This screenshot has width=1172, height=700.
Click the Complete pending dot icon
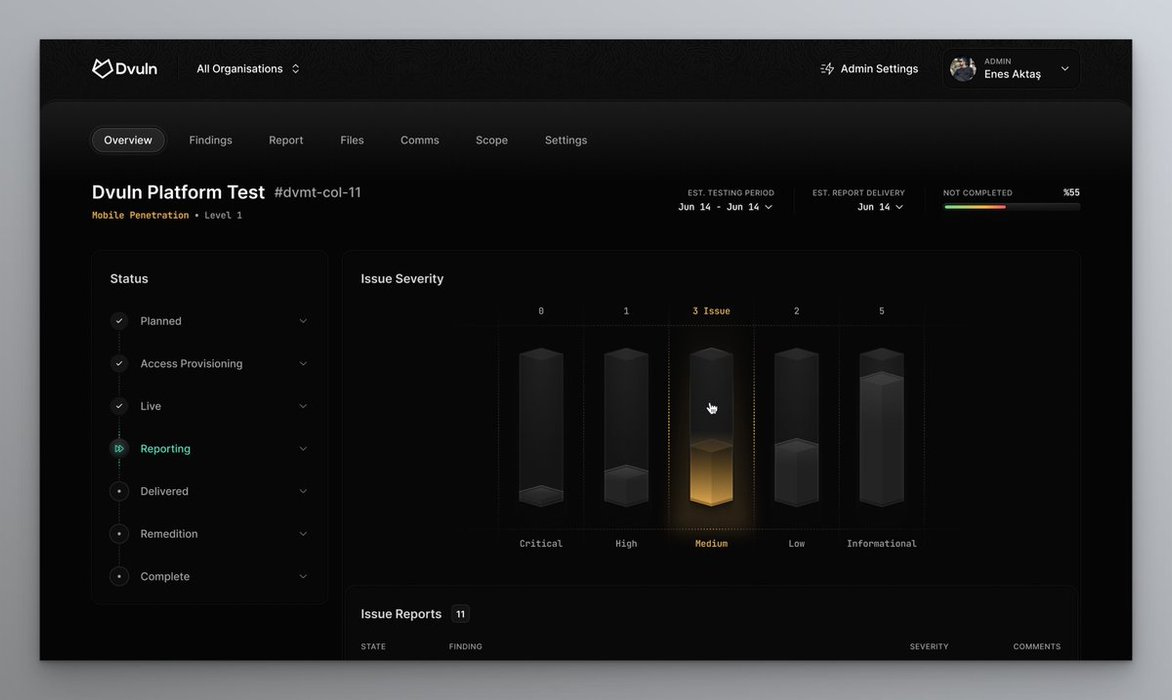[119, 576]
